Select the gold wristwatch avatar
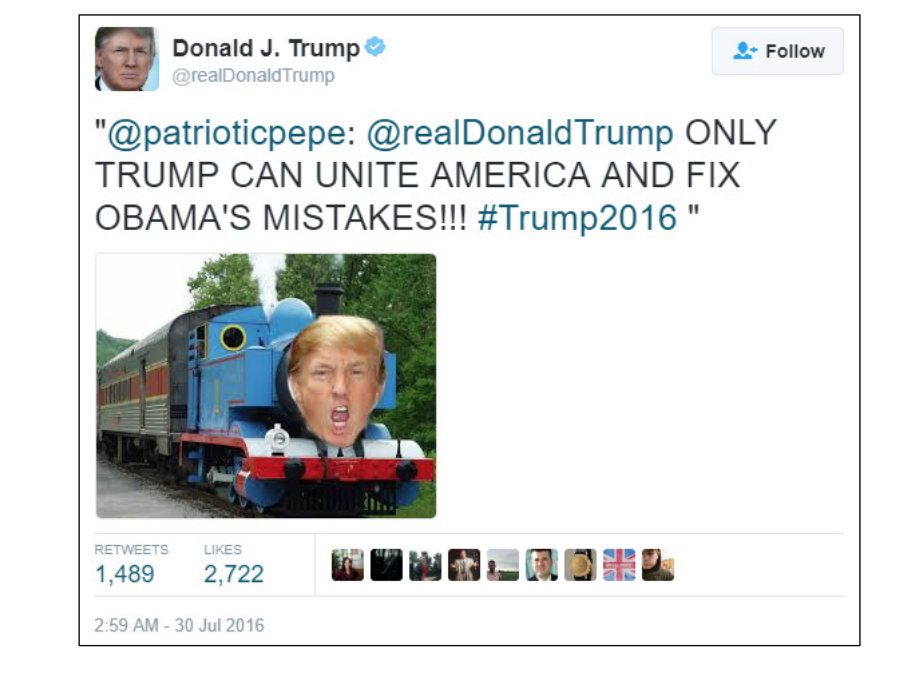 click(580, 565)
